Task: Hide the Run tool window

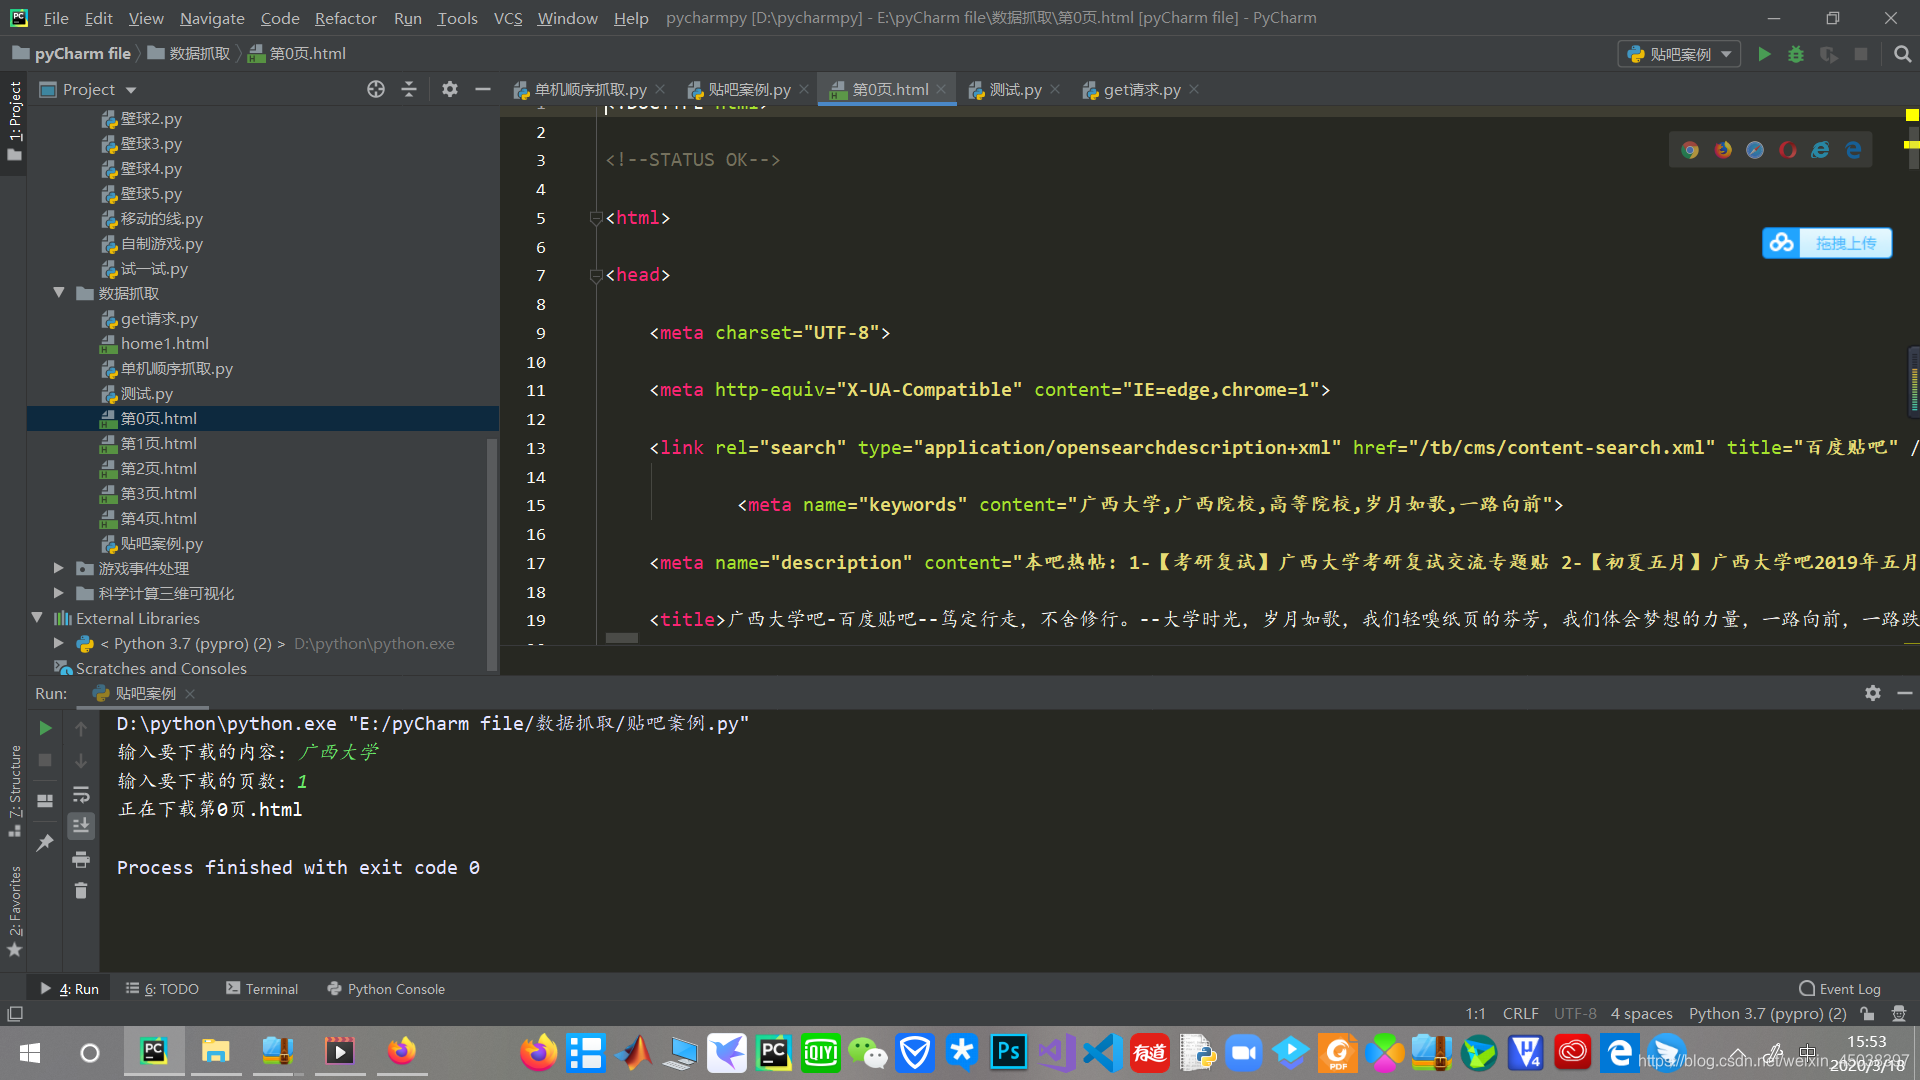Action: coord(1905,693)
